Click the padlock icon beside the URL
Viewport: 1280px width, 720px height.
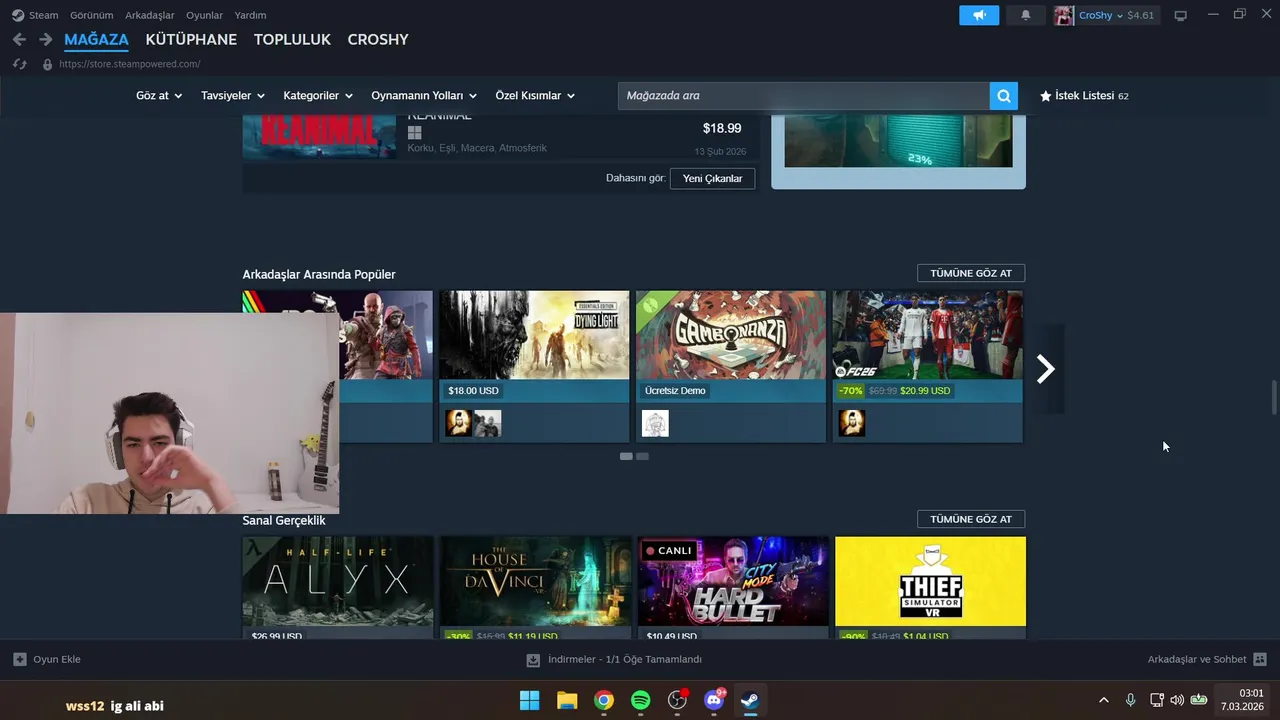click(47, 64)
